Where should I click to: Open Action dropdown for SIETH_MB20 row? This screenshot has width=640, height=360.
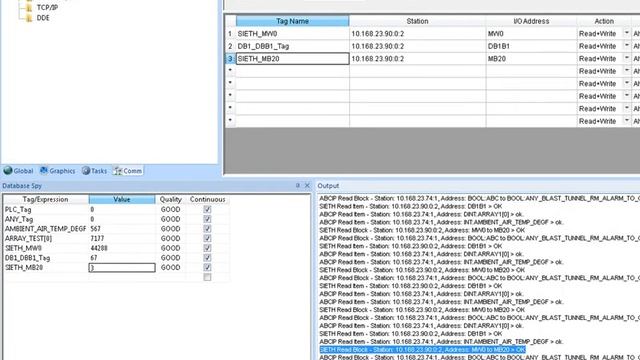click(x=627, y=59)
